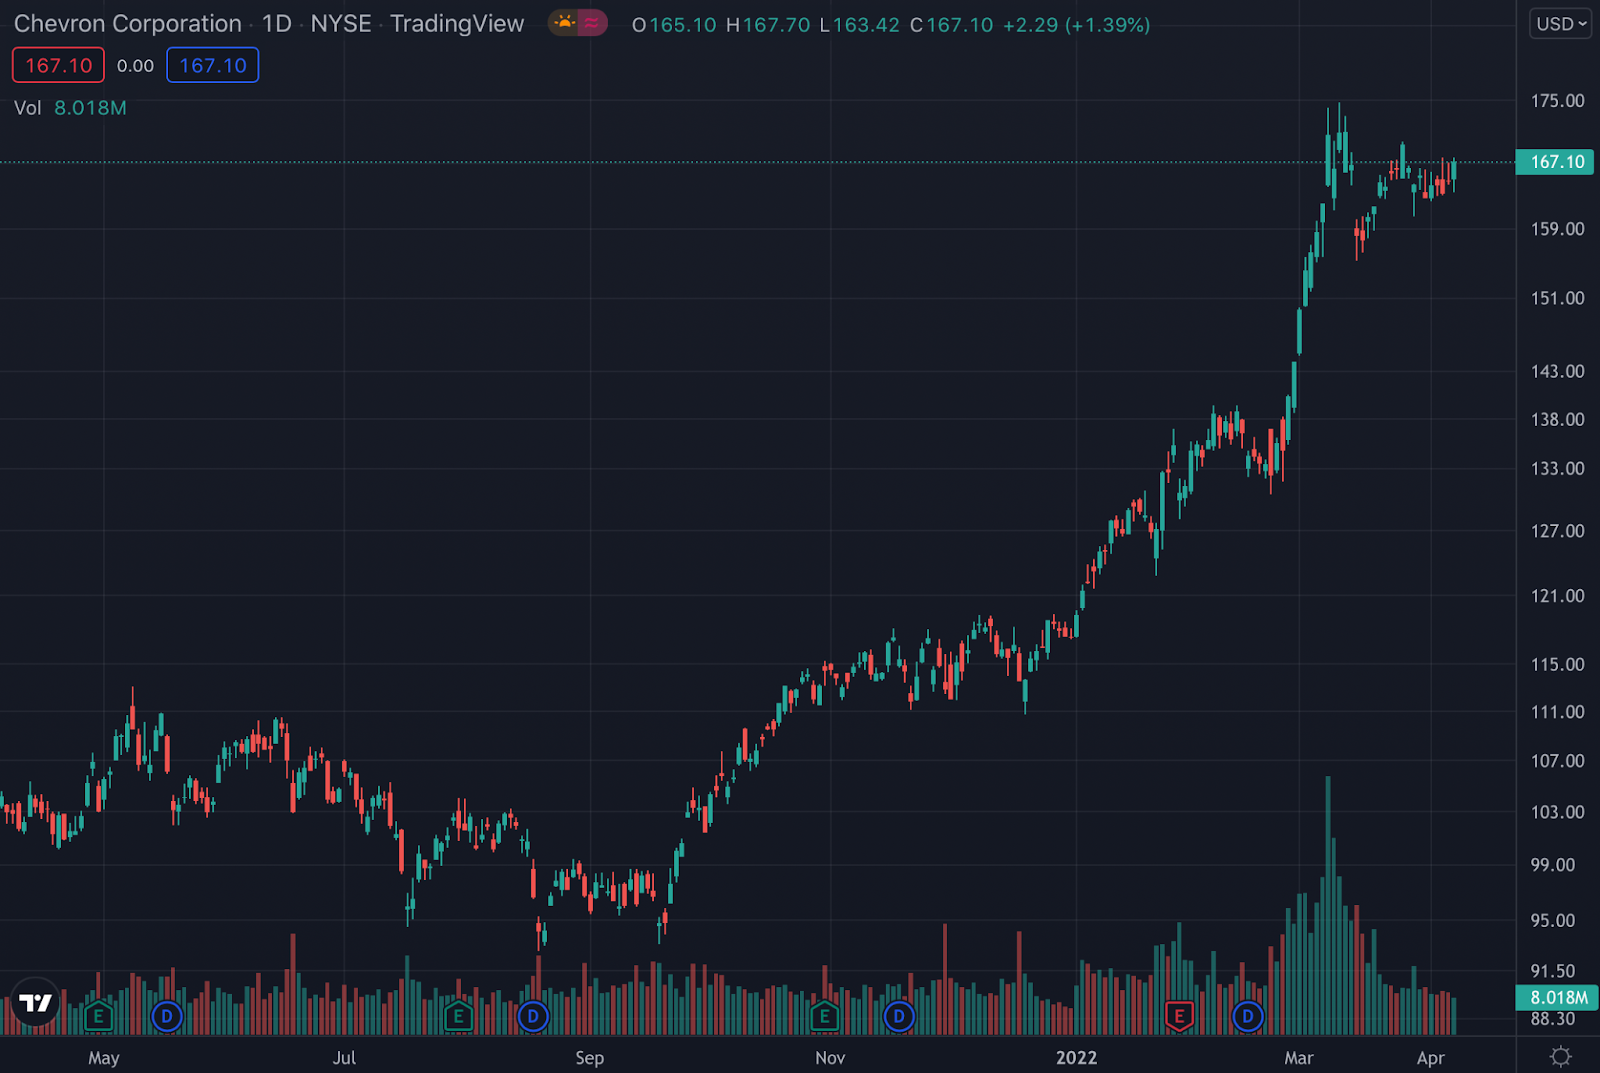This screenshot has width=1600, height=1073.
Task: Click the sun market status icon
Action: point(565,23)
